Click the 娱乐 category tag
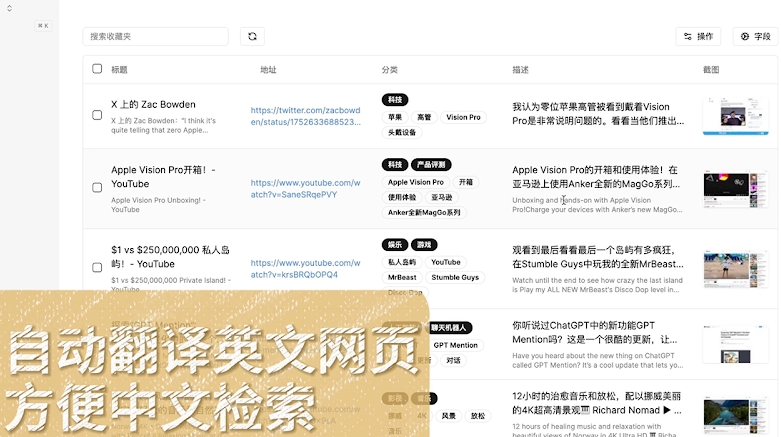This screenshot has height=437, width=781. coord(395,245)
